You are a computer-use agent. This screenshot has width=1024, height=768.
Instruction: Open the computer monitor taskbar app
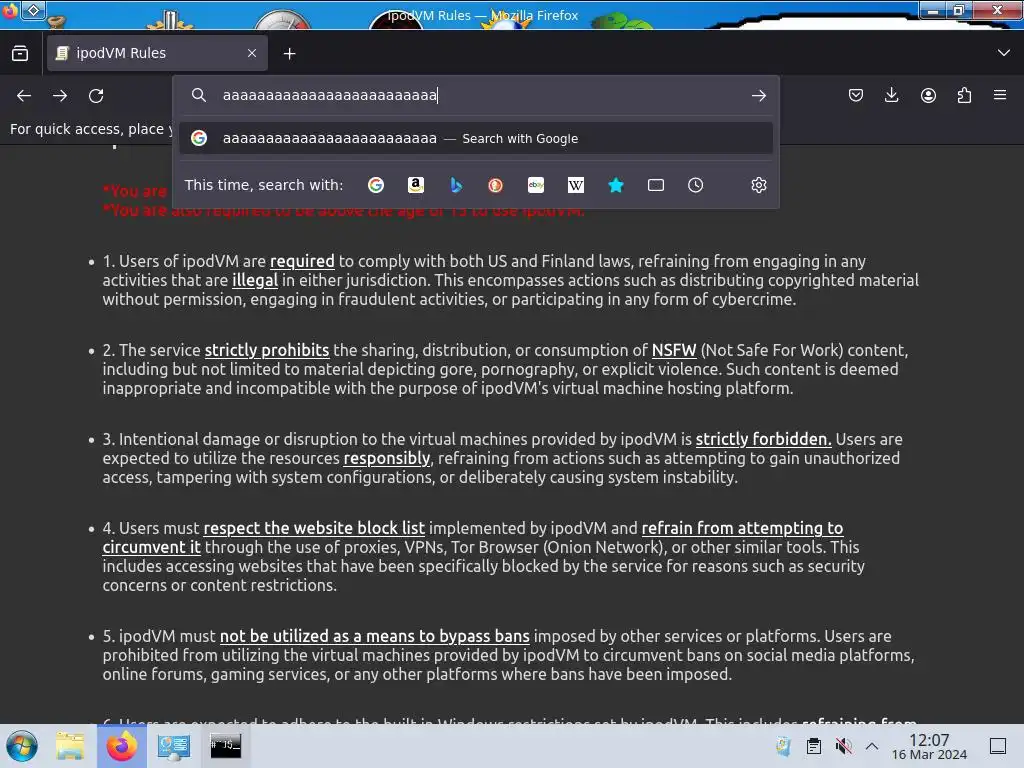click(x=174, y=746)
